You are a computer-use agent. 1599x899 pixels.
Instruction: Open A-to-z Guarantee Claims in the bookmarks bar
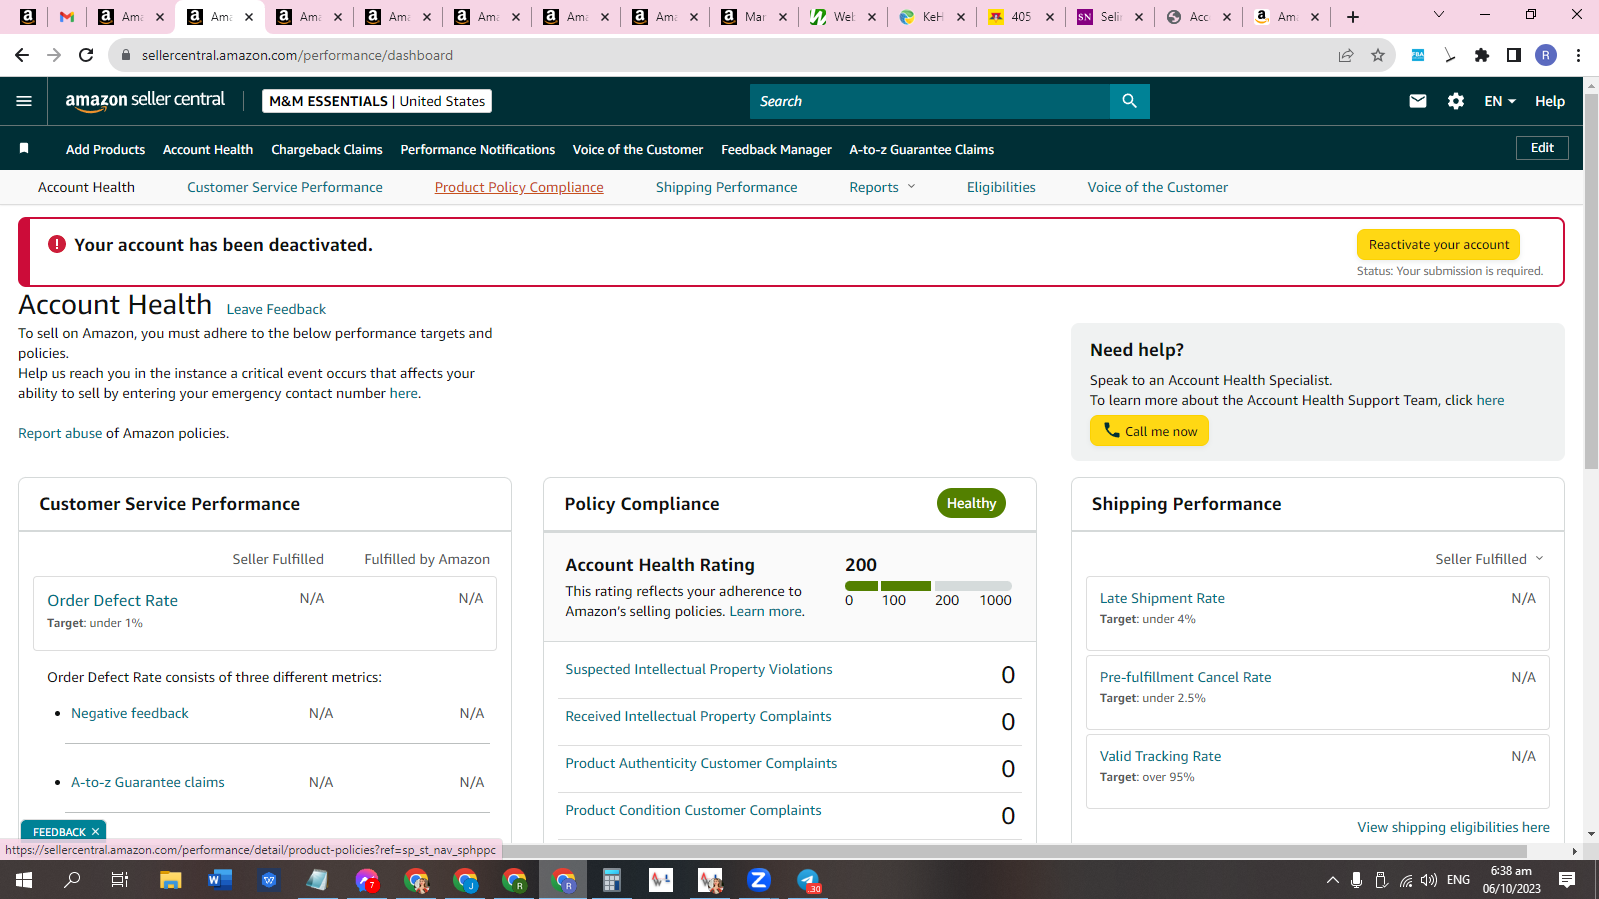(922, 149)
